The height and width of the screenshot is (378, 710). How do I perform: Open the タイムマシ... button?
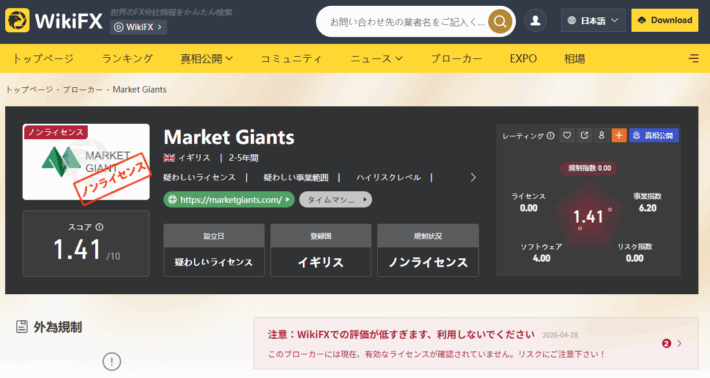coord(336,200)
